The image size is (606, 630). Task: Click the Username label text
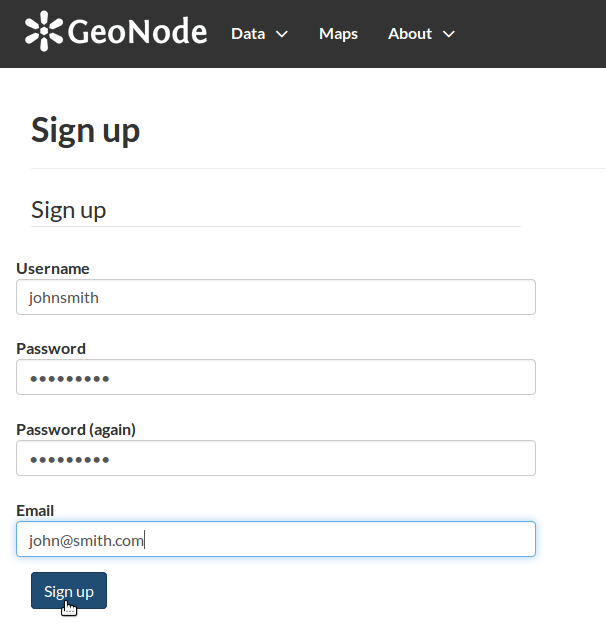point(53,268)
